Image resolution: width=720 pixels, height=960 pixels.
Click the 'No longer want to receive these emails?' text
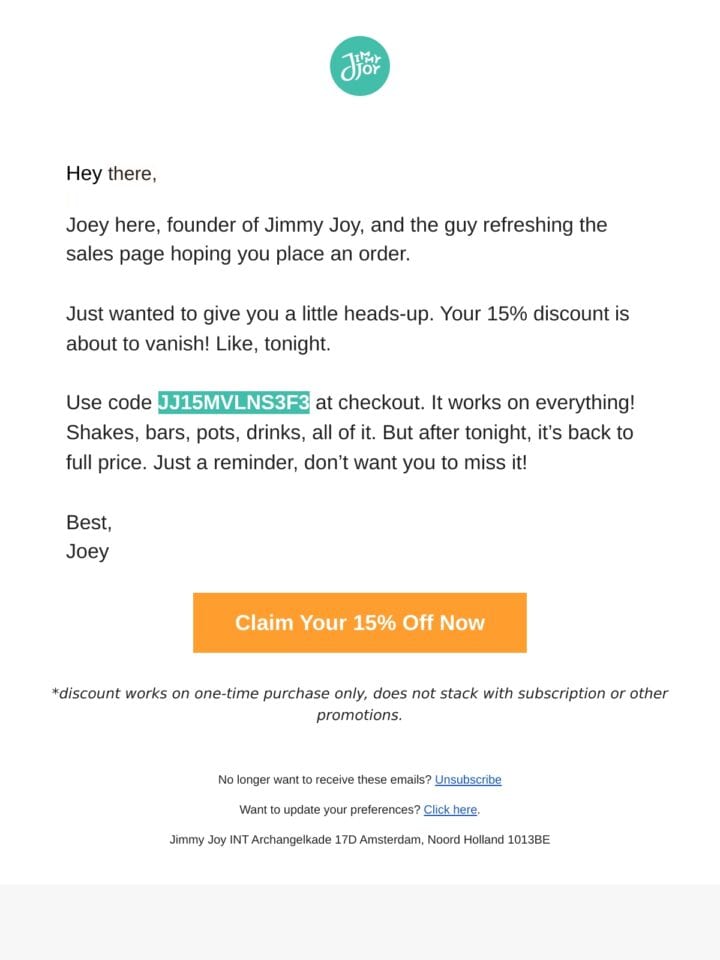point(324,779)
